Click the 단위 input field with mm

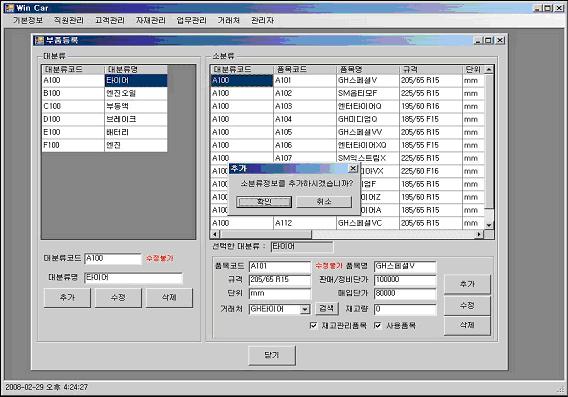tap(280, 294)
